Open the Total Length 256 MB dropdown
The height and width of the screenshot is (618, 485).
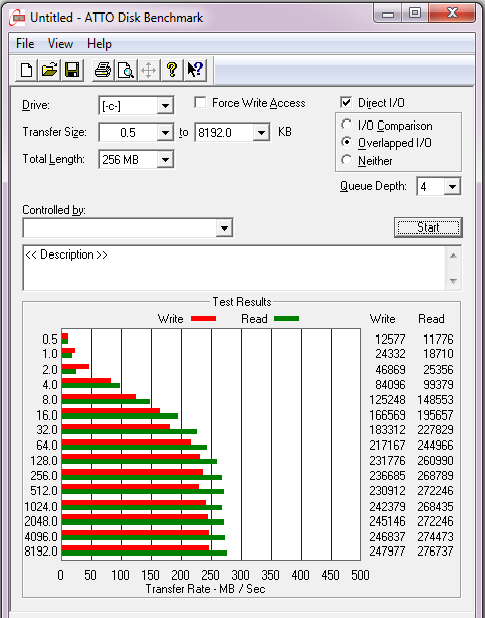tap(165, 160)
